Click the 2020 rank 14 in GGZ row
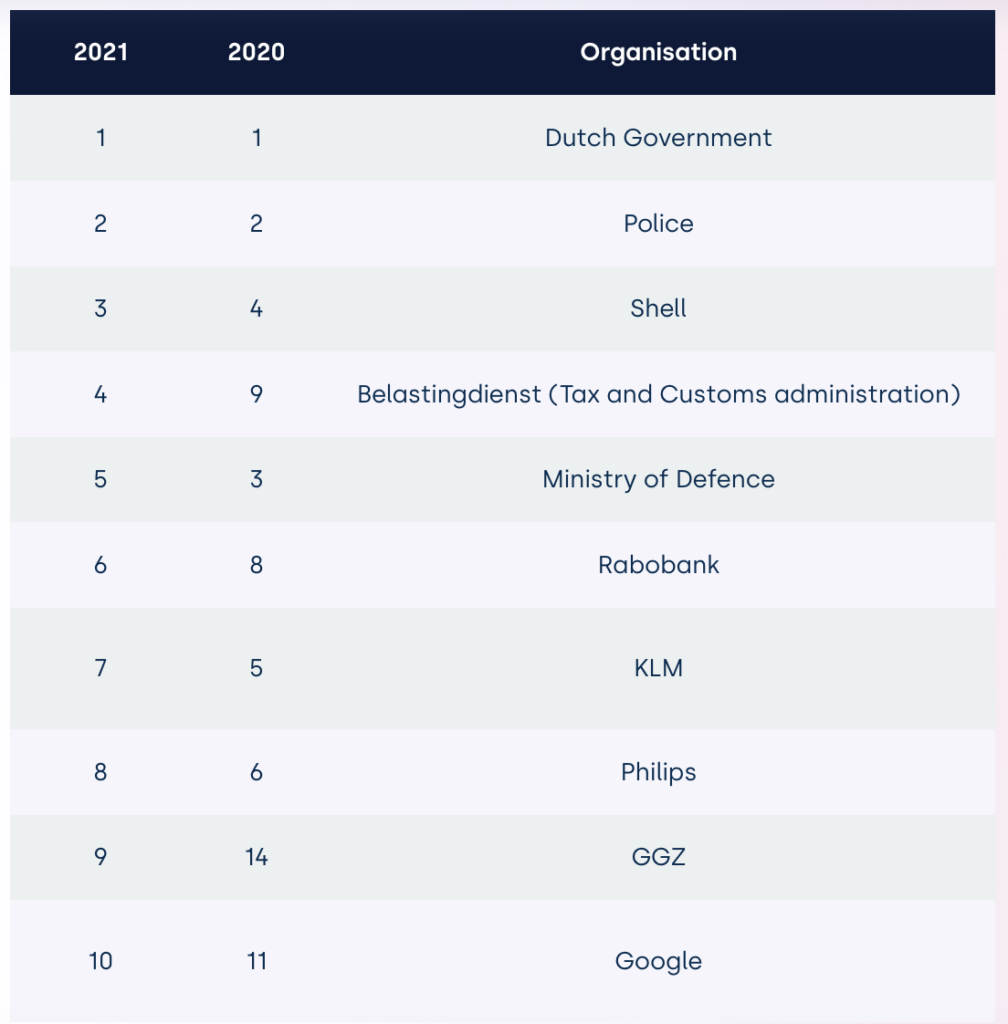Screen dimensions: 1008x1024 coord(256,857)
